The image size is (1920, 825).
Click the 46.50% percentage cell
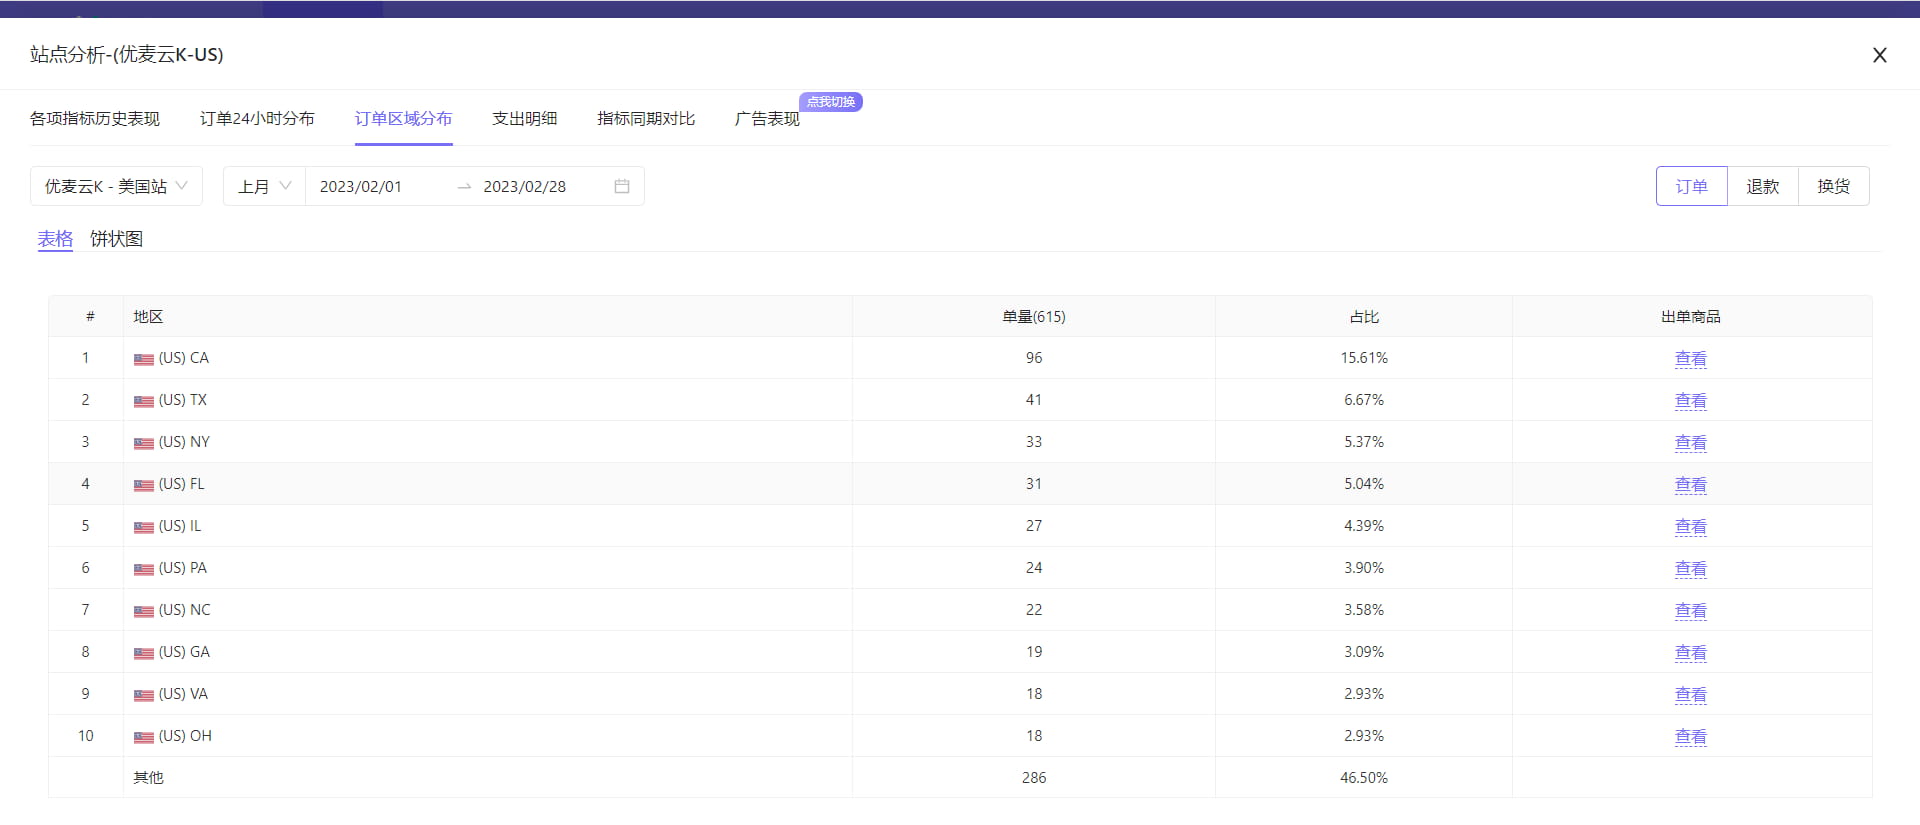pyautogui.click(x=1364, y=778)
